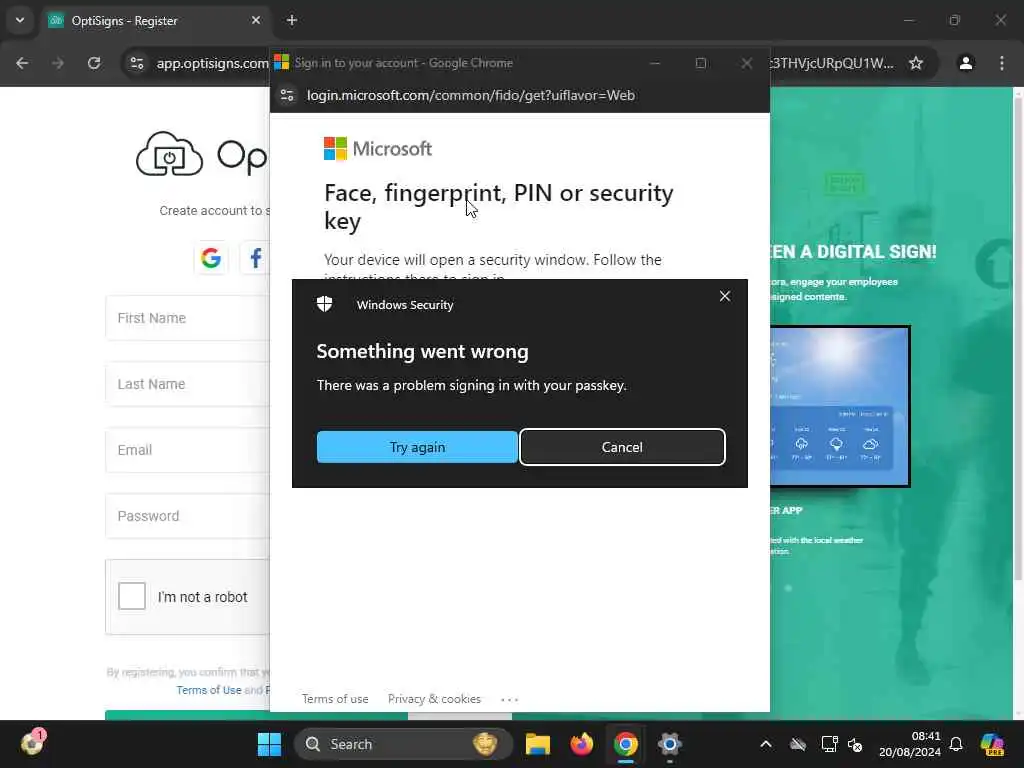This screenshot has width=1024, height=768.
Task: Click the First Name field
Action: pos(187,318)
